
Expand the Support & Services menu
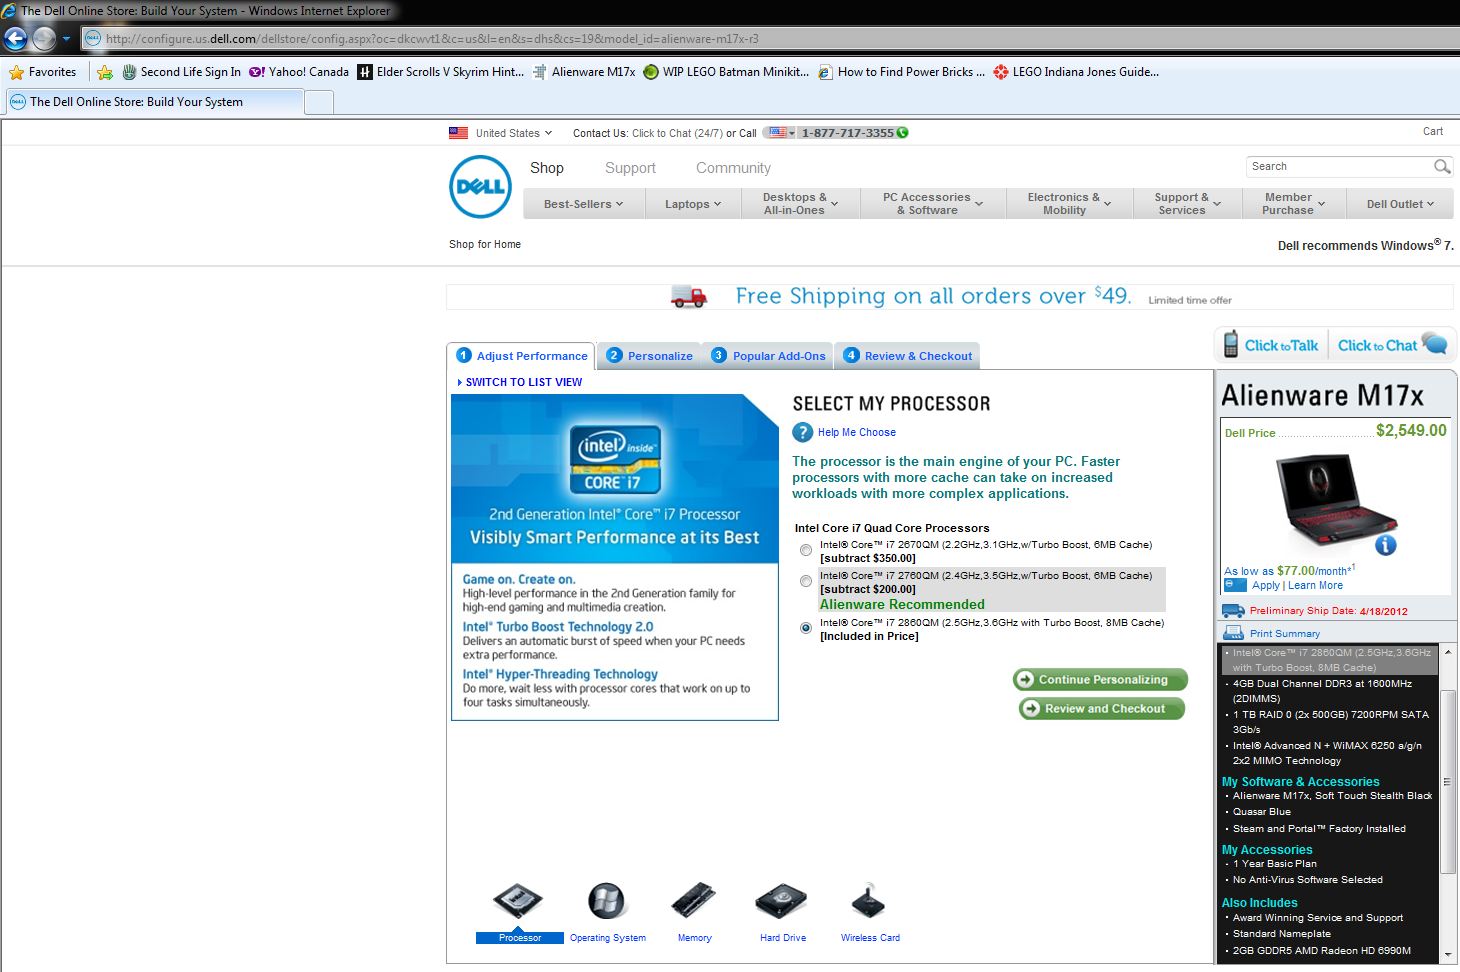1187,204
